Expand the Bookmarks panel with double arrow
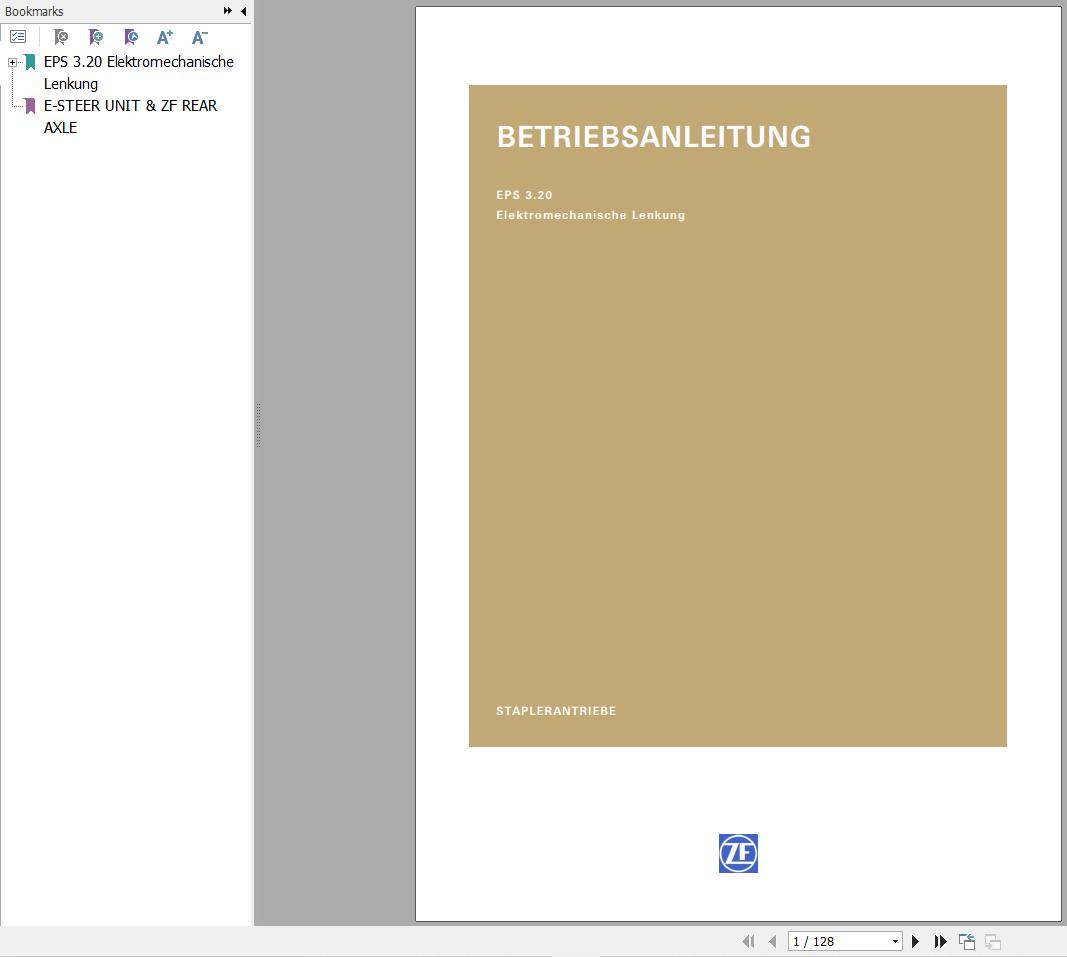 click(x=228, y=11)
